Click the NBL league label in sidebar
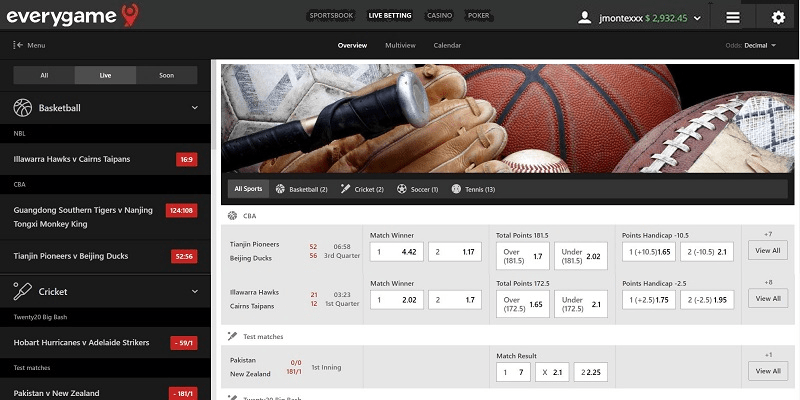 tap(19, 134)
